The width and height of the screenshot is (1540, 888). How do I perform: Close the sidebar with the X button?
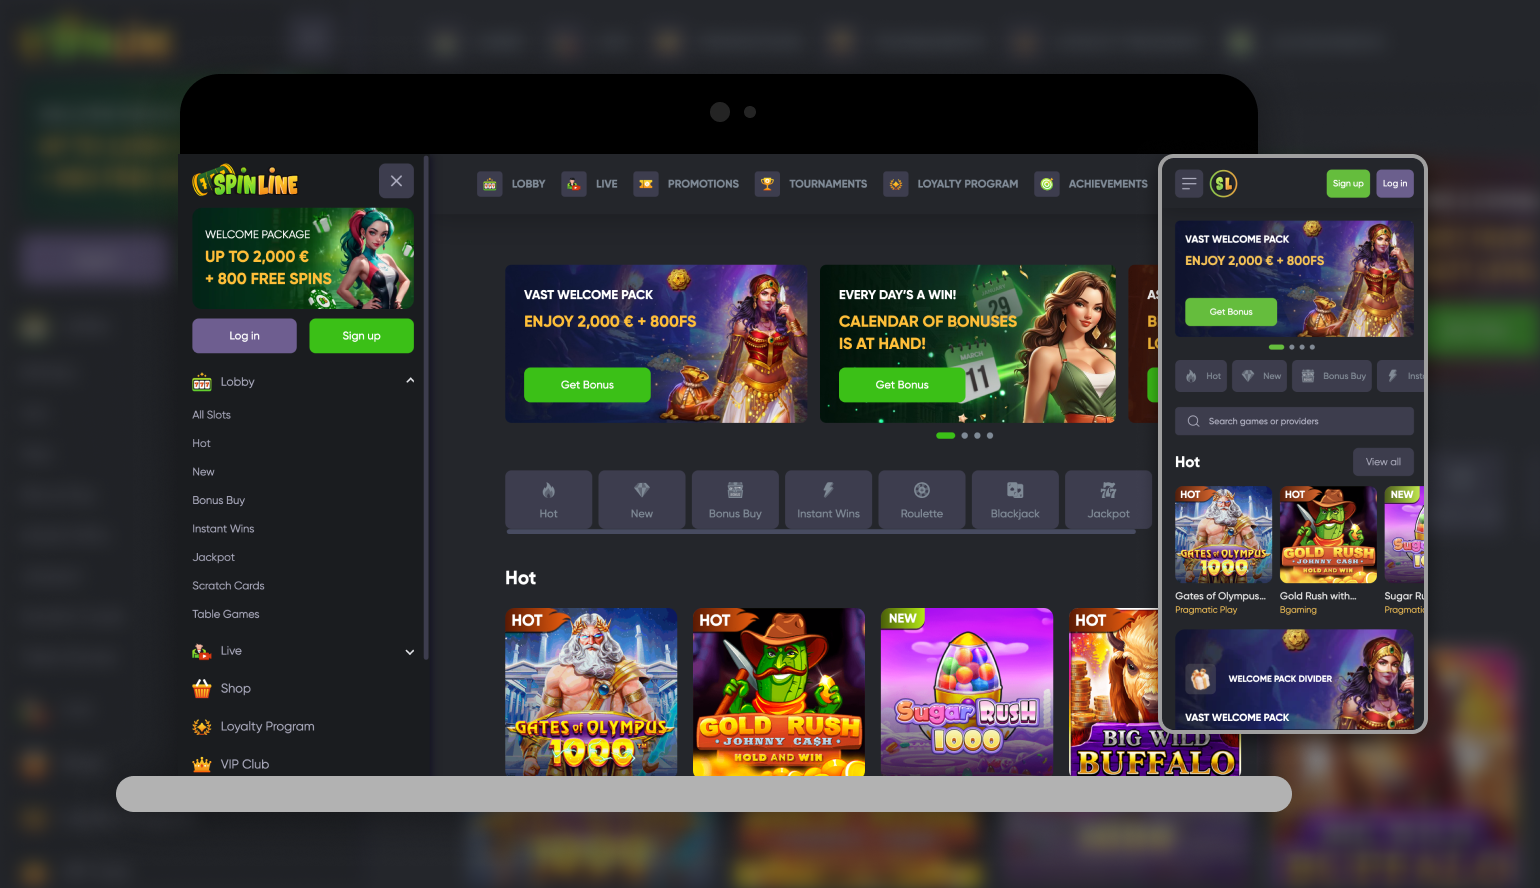[x=396, y=181]
